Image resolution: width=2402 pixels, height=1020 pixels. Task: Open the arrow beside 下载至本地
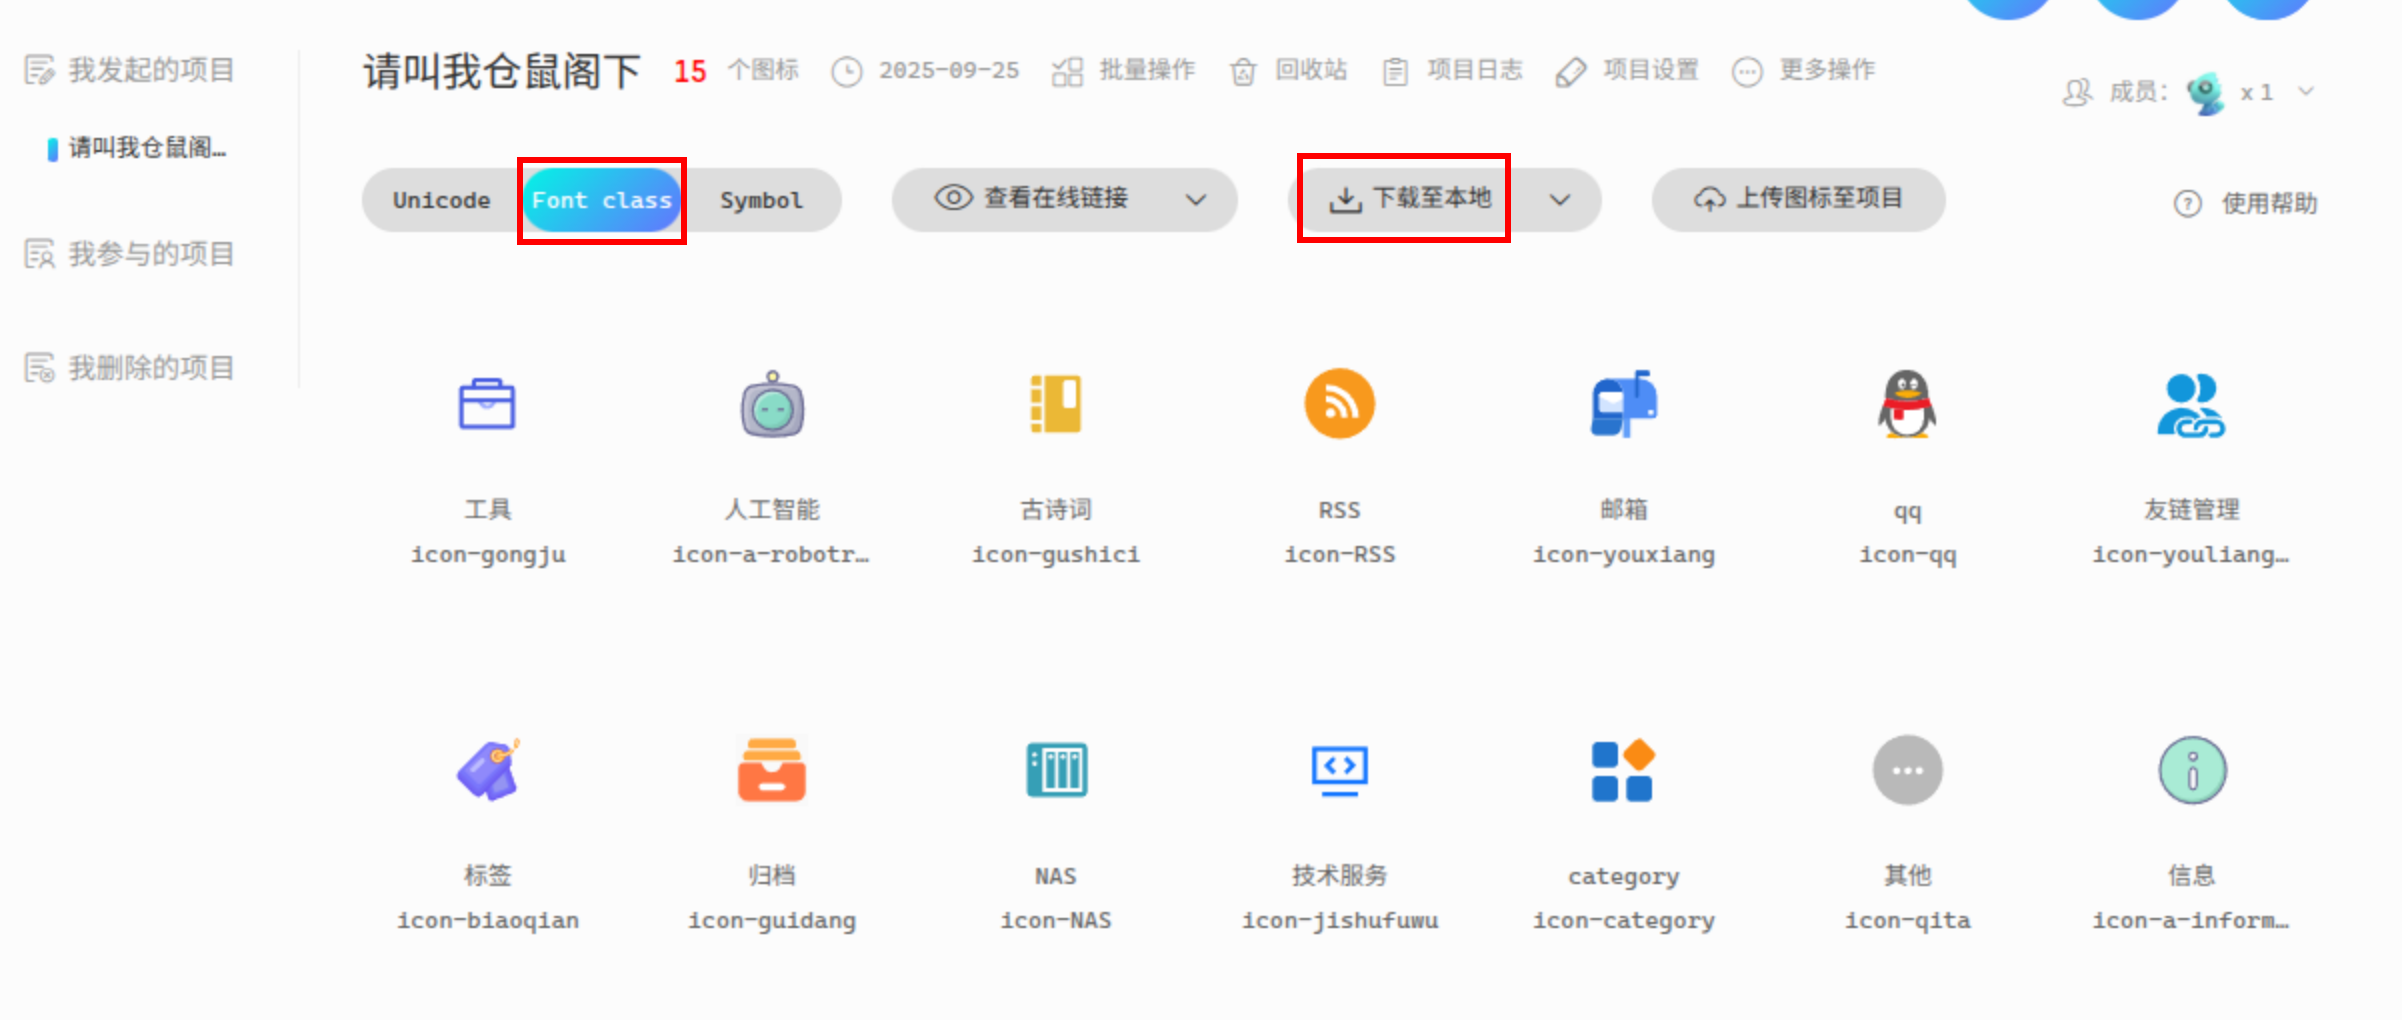[x=1559, y=200]
